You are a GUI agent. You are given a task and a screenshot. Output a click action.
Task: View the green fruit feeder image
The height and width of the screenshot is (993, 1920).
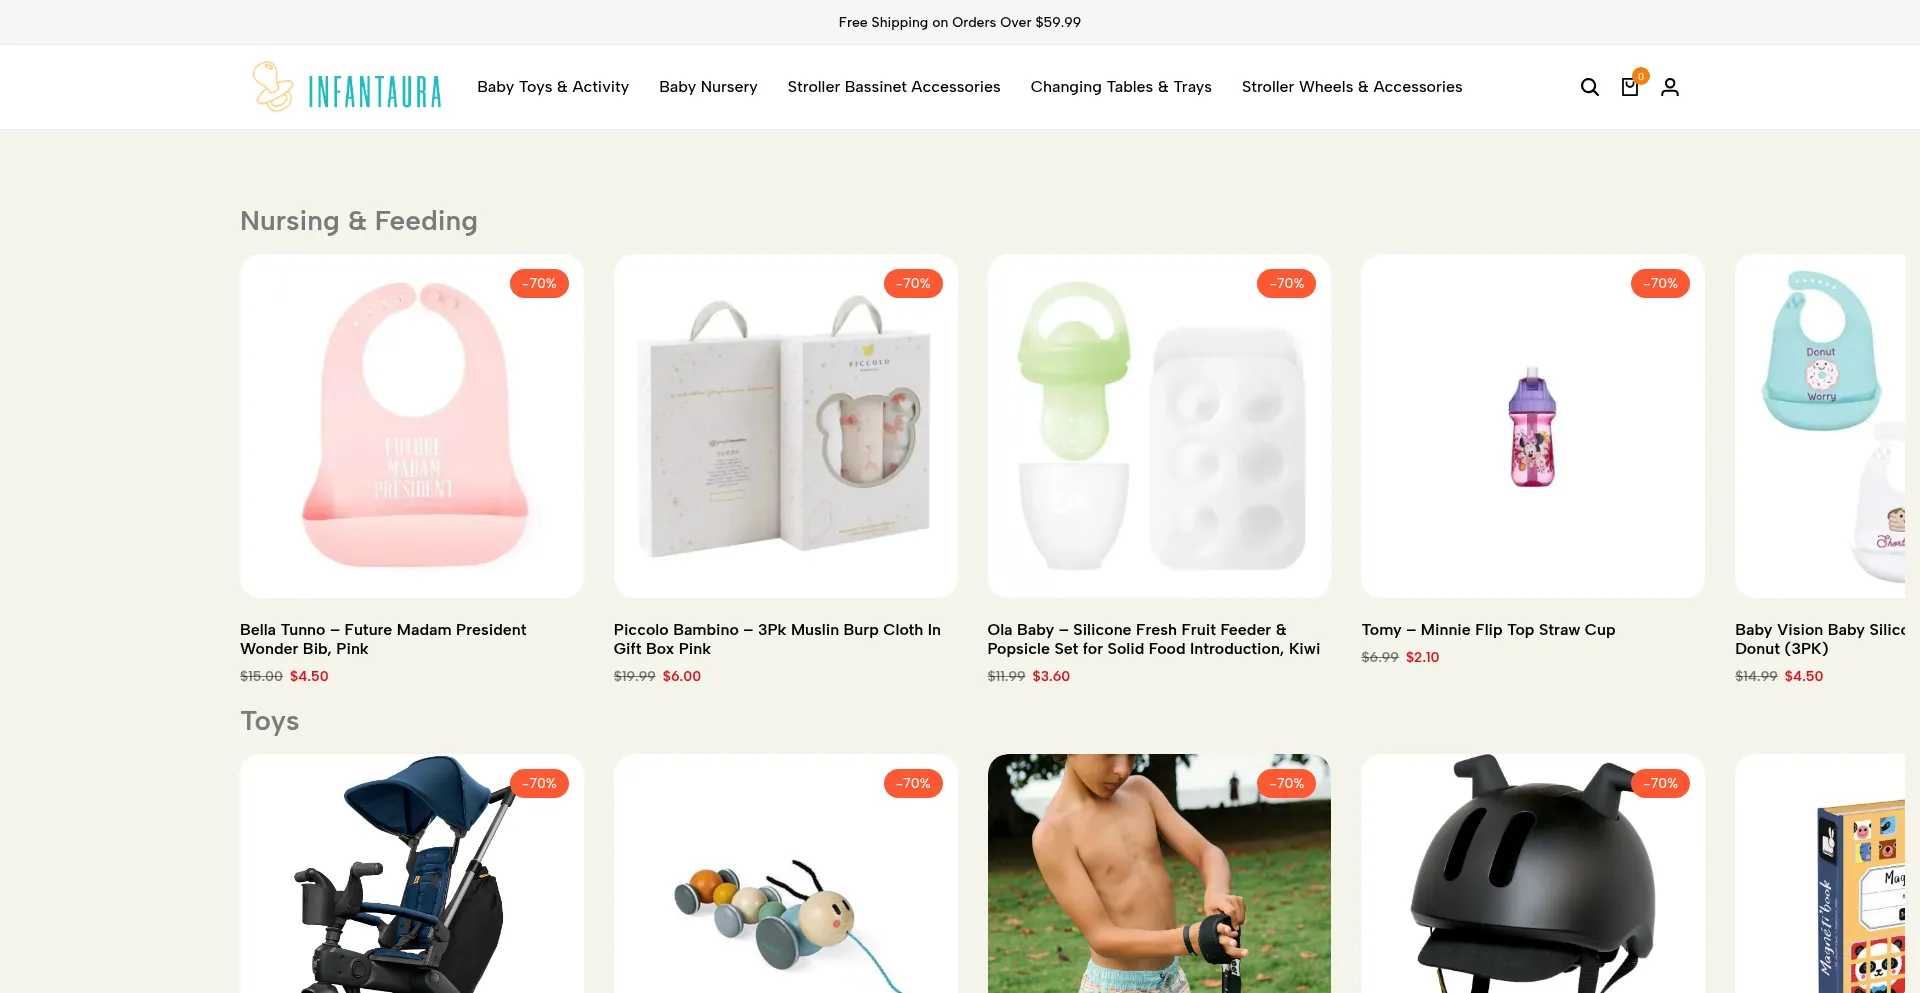[1159, 426]
